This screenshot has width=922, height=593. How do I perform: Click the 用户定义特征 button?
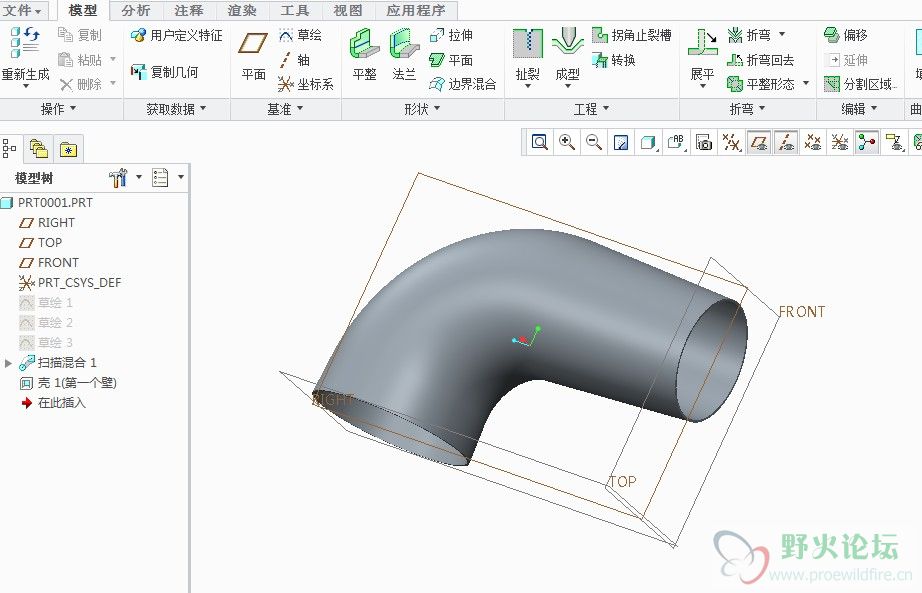pyautogui.click(x=177, y=35)
